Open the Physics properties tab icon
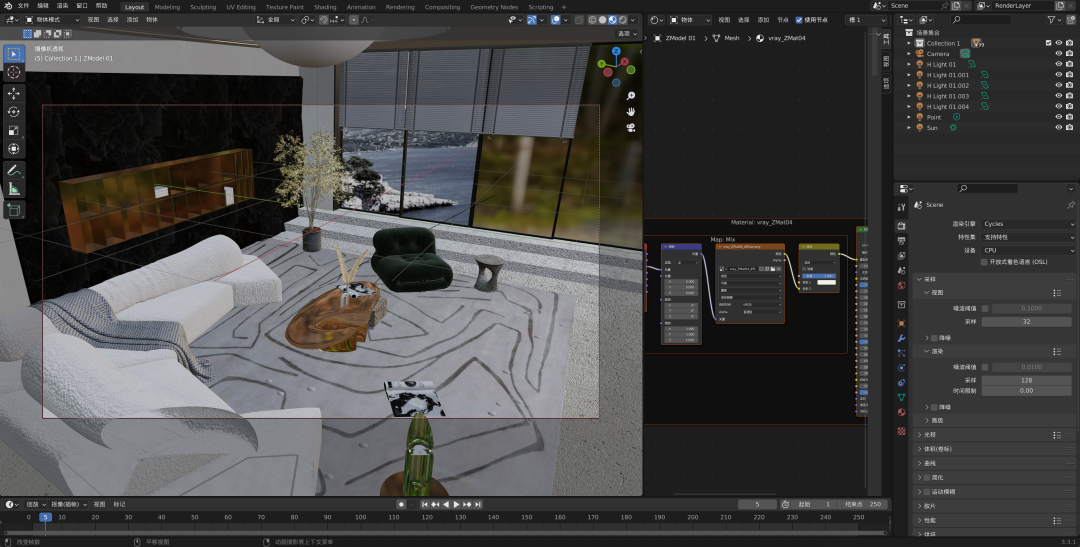The width and height of the screenshot is (1080, 547). click(x=902, y=368)
